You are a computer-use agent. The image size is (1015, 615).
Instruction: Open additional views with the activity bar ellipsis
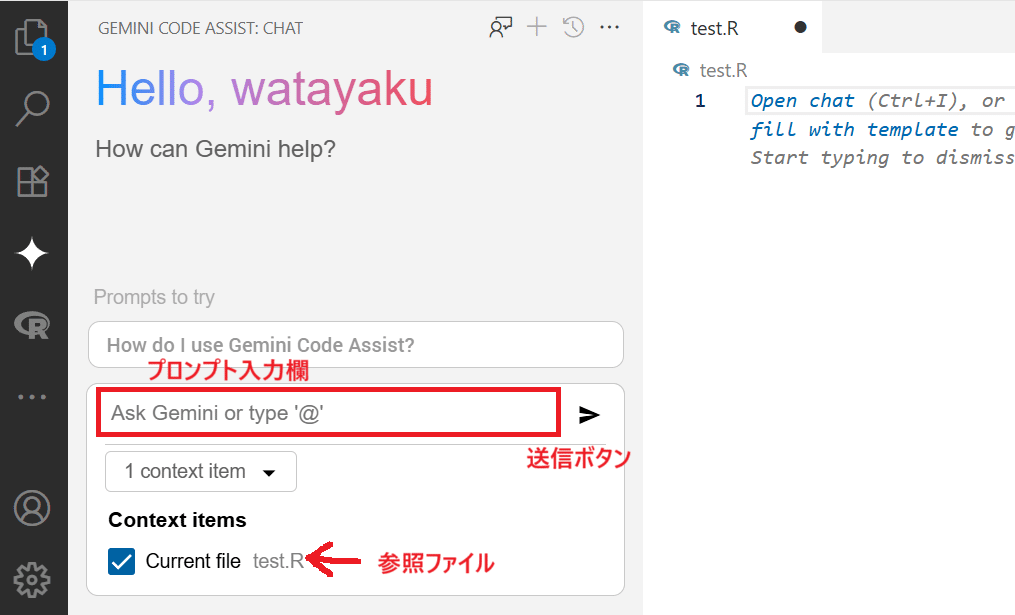(33, 396)
